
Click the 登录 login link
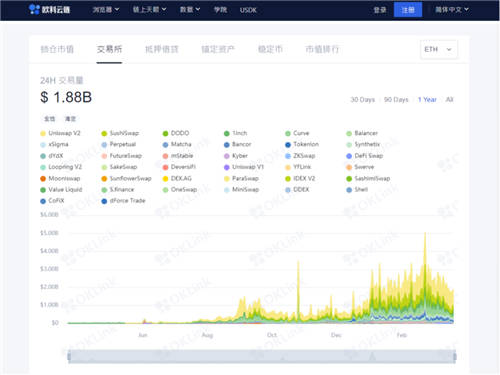coord(380,10)
